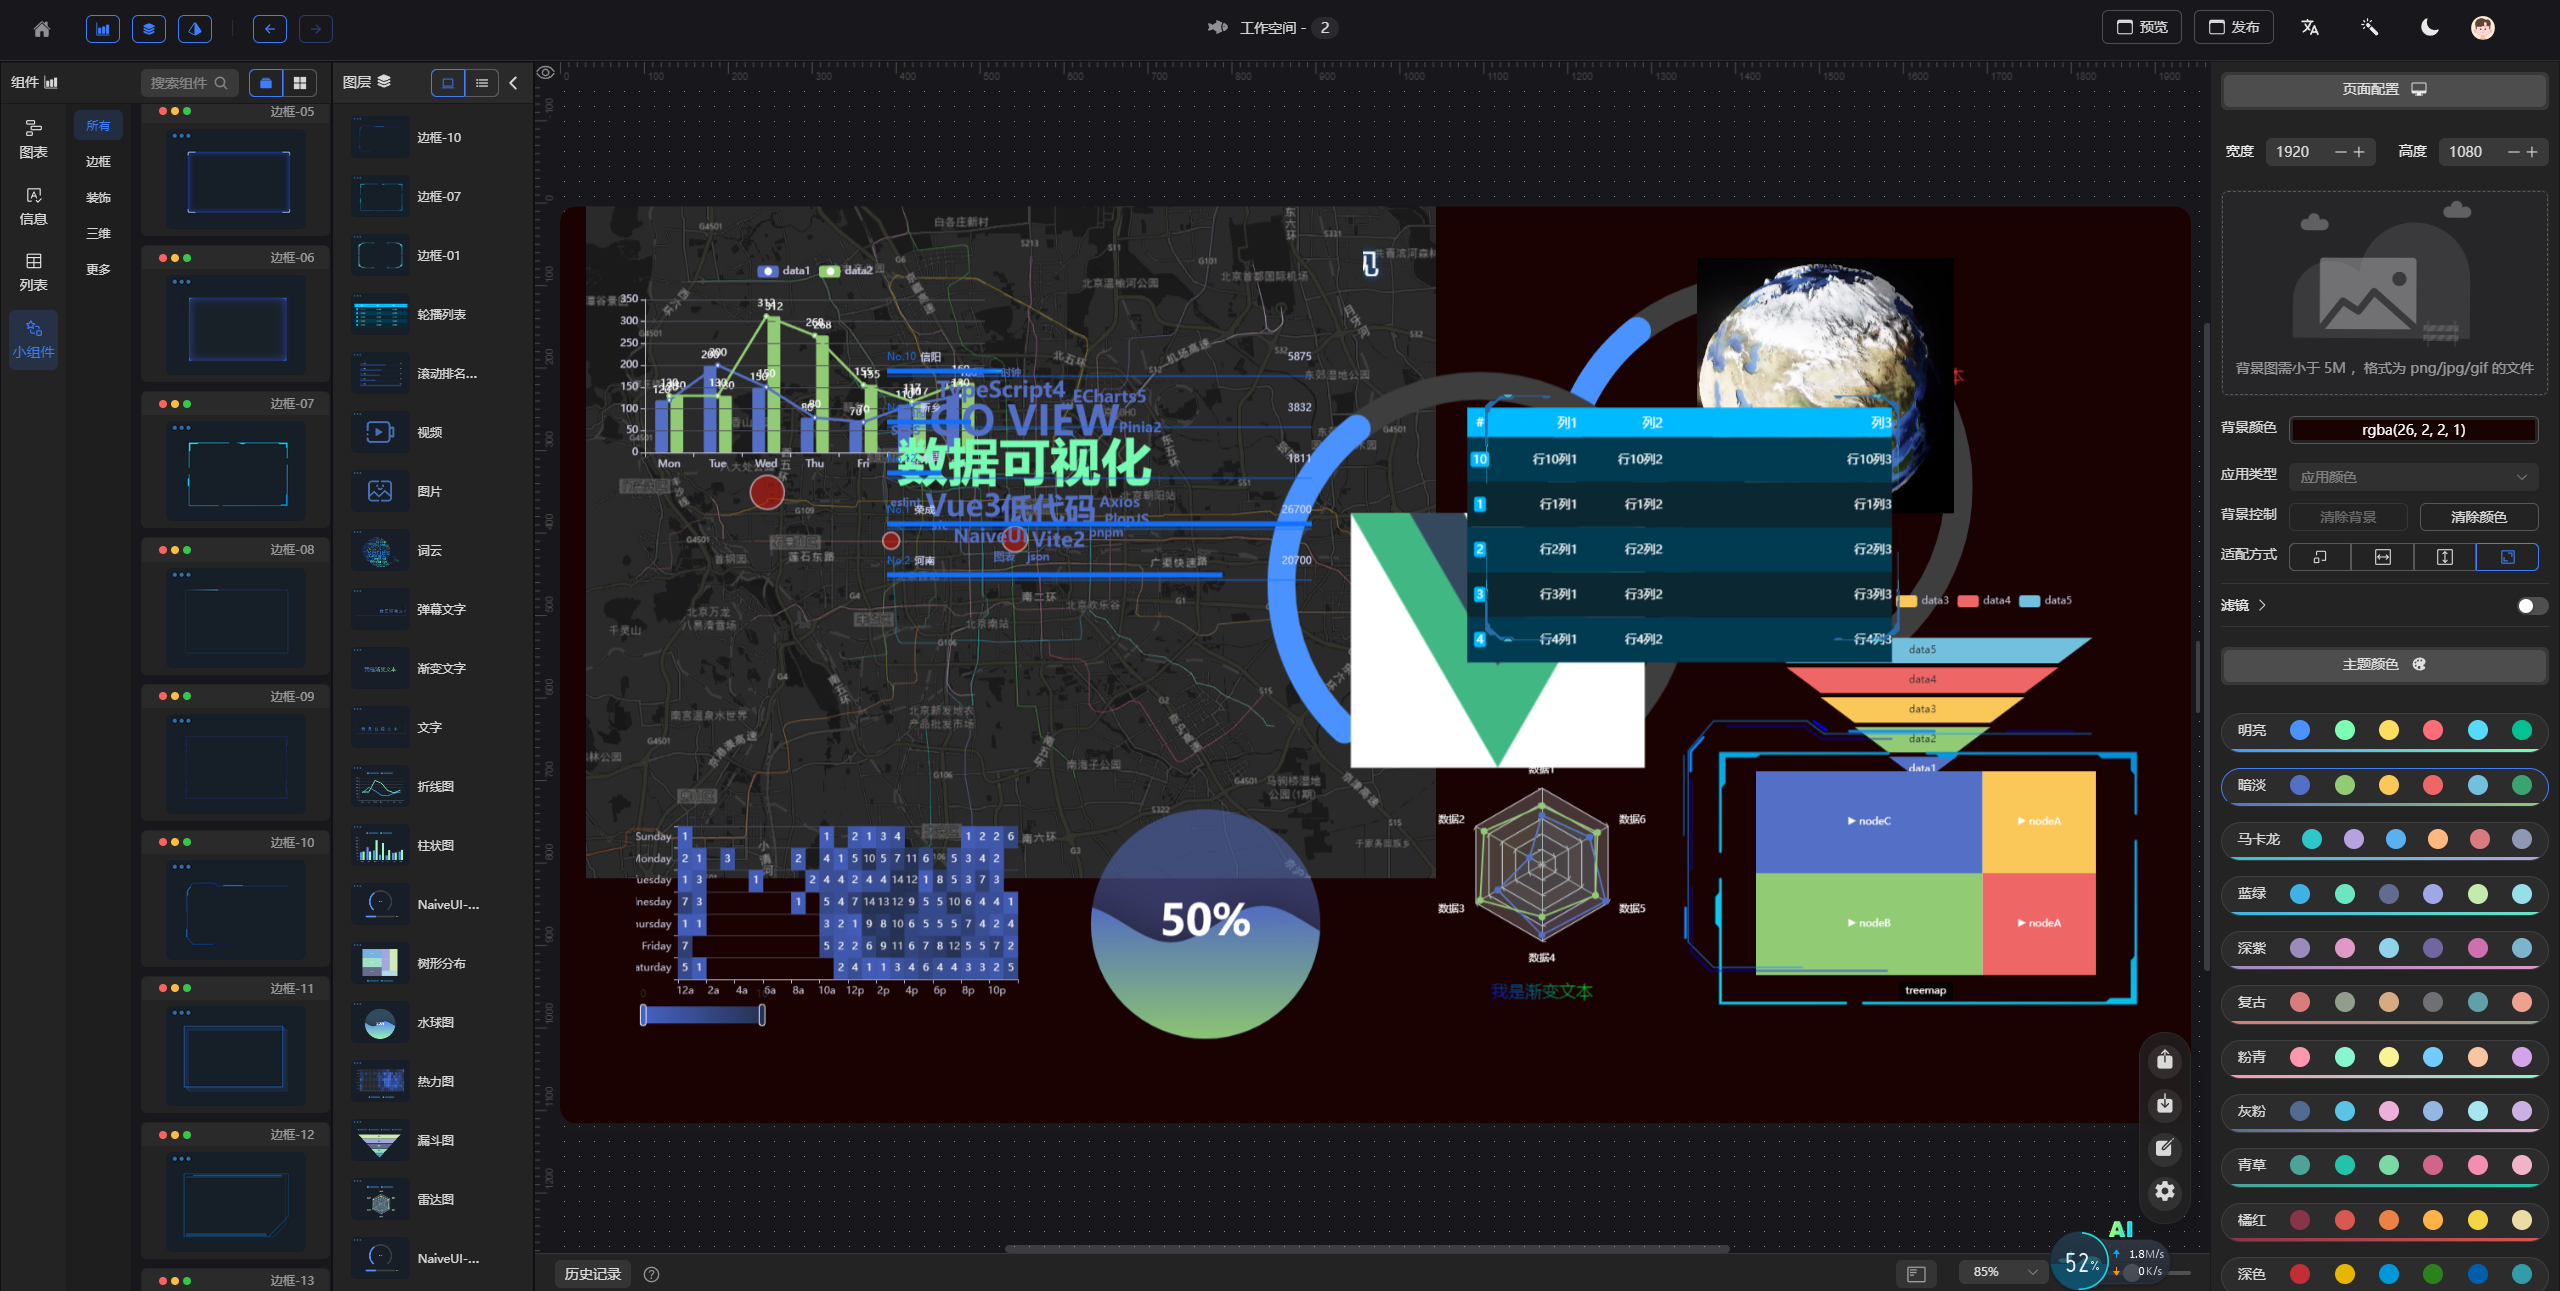This screenshot has height=1291, width=2560.
Task: Click the export upload floating button
Action: [2165, 1060]
